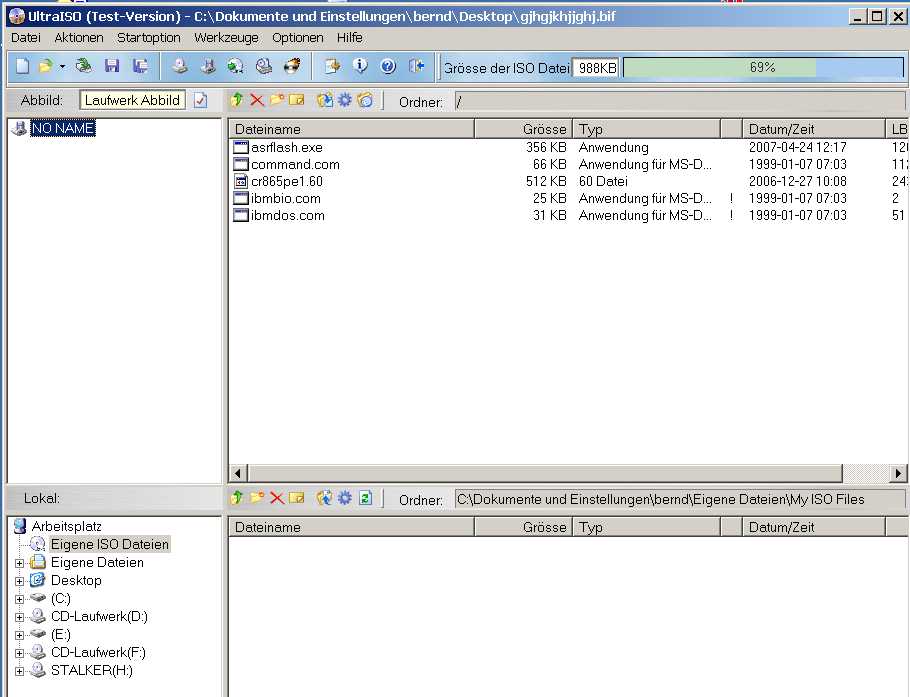The image size is (910, 697).
Task: Open the recent files arrow beside Open
Action: click(62, 67)
